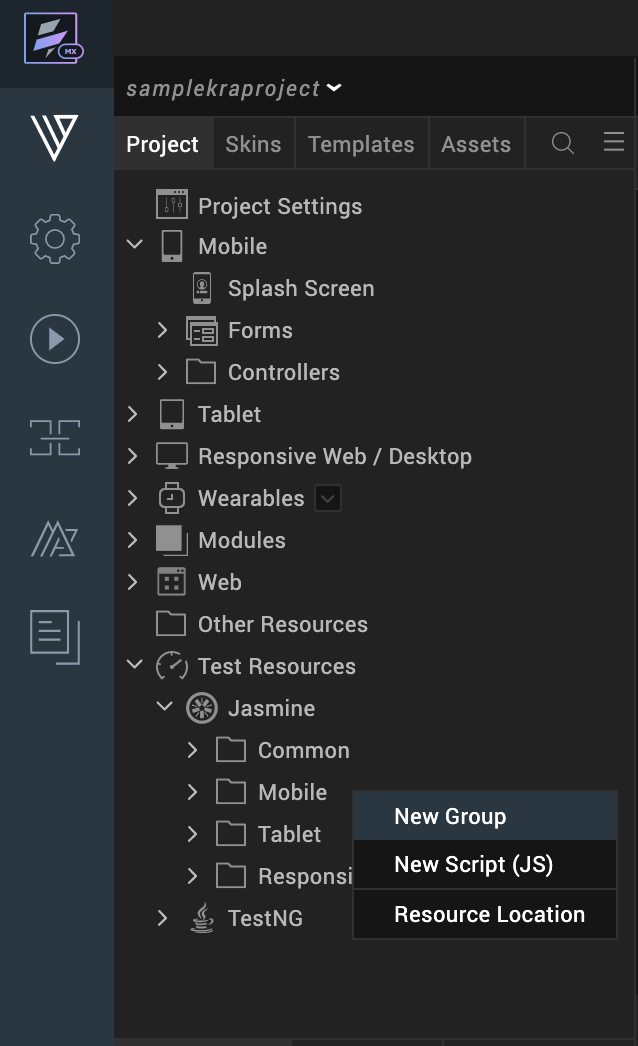Click the MA logo icon in sidebar
Screen dimensions: 638x1046
coord(54,537)
